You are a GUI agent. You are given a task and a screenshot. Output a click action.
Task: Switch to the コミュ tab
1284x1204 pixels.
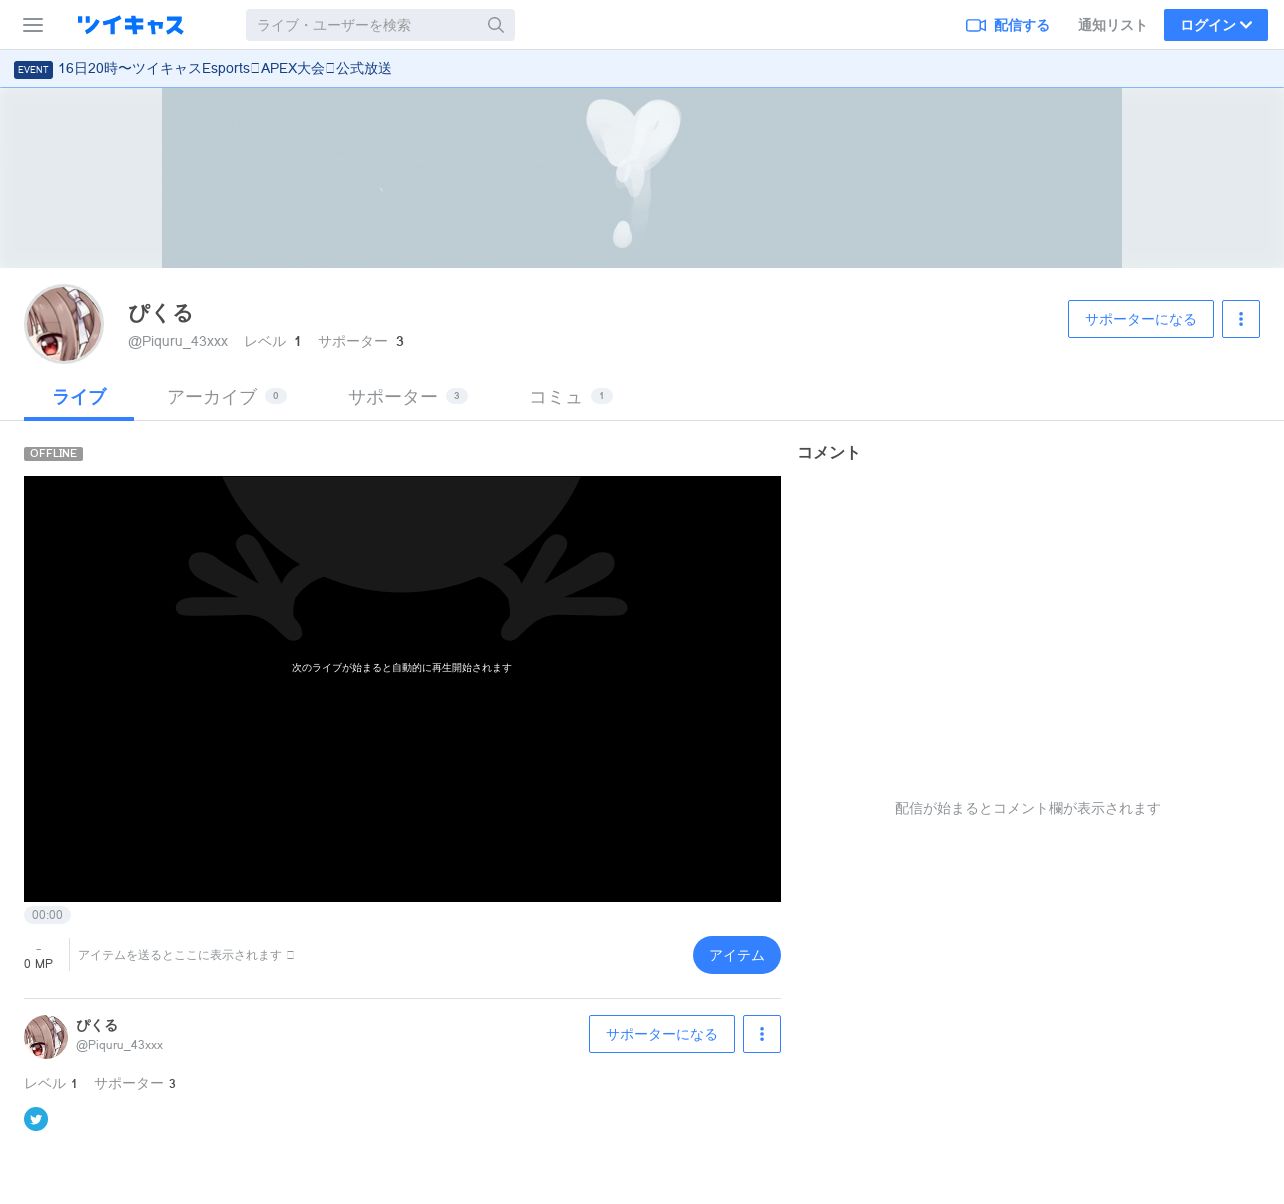coord(571,397)
